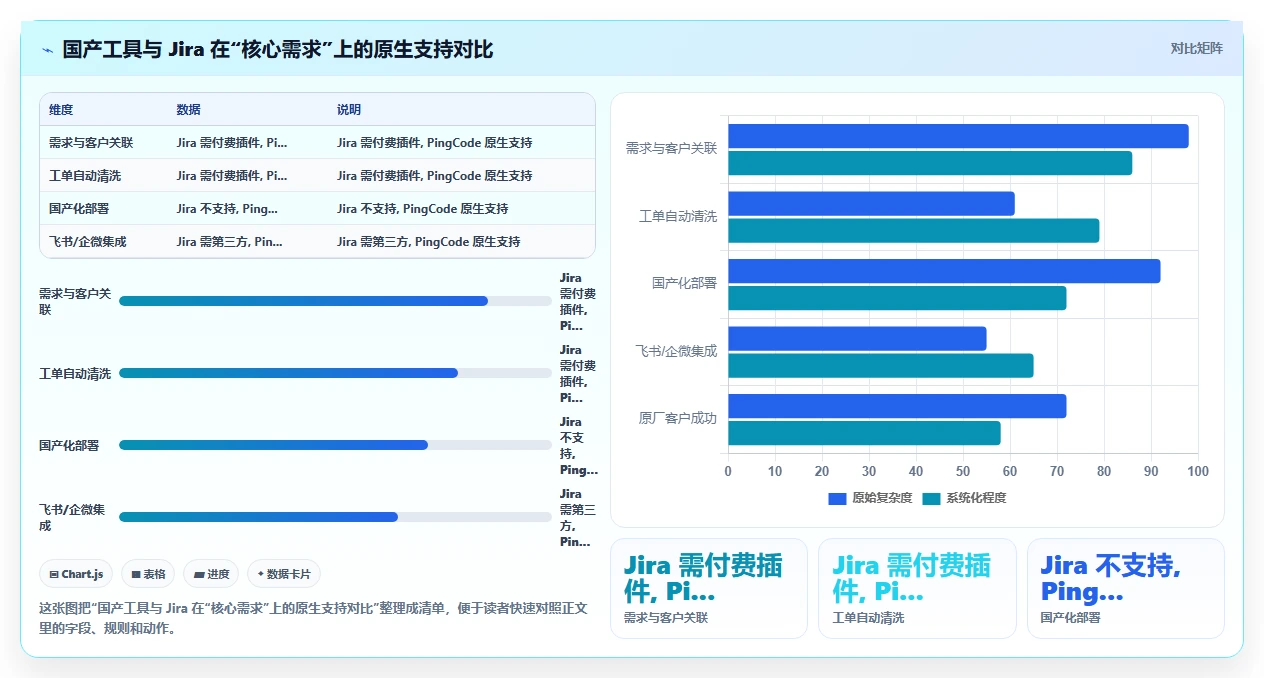1264x678 pixels.
Task: Select the 表格 tag chip
Action: pos(148,574)
